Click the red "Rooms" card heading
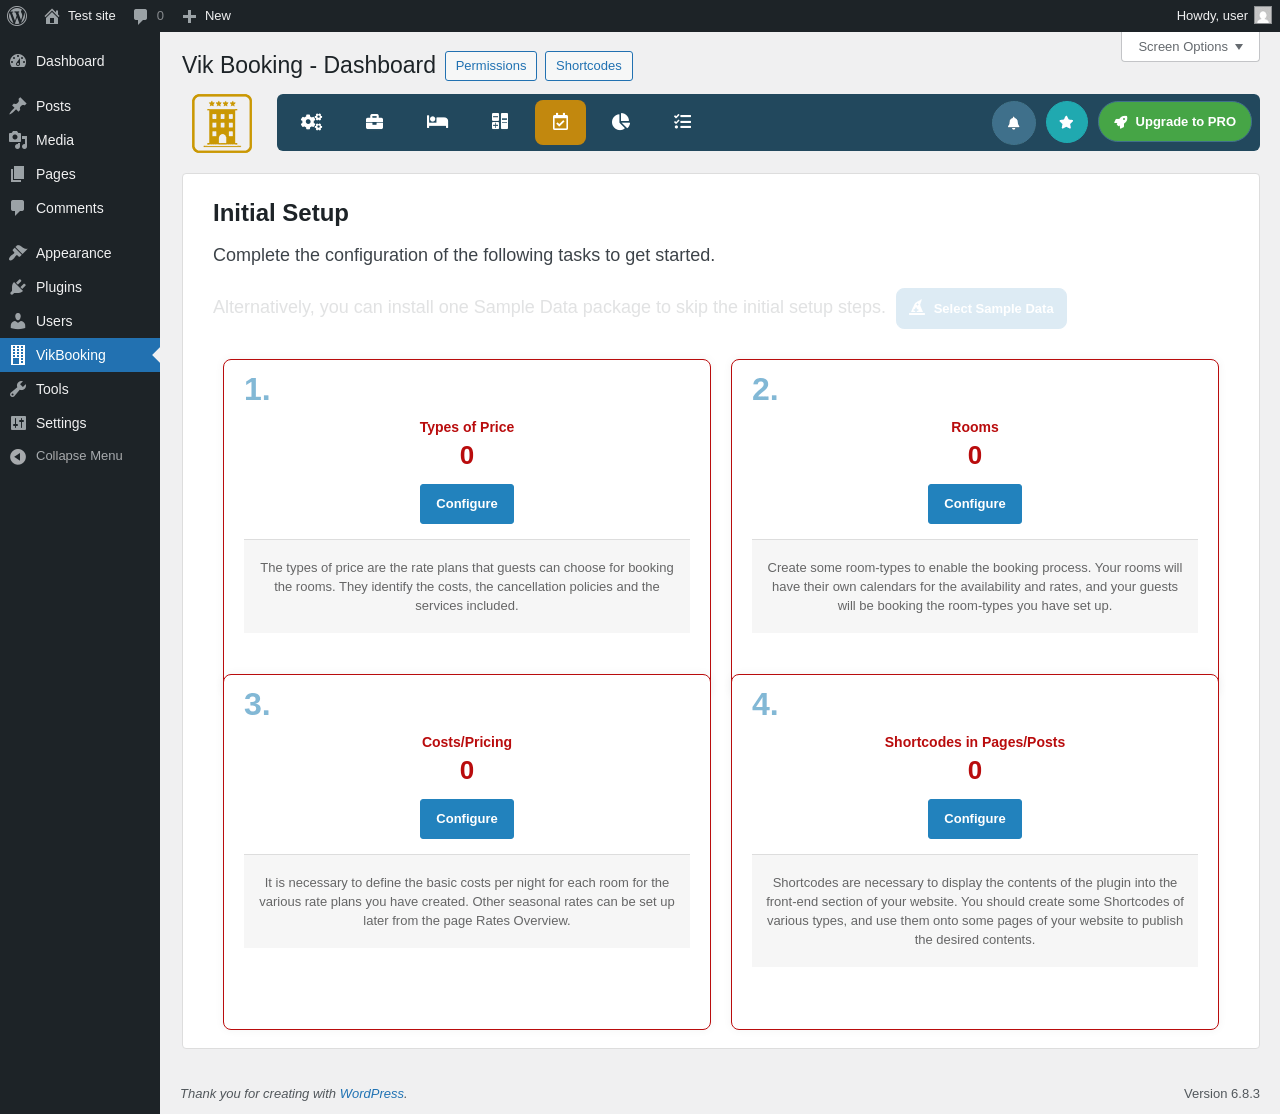This screenshot has height=1114, width=1280. (975, 427)
